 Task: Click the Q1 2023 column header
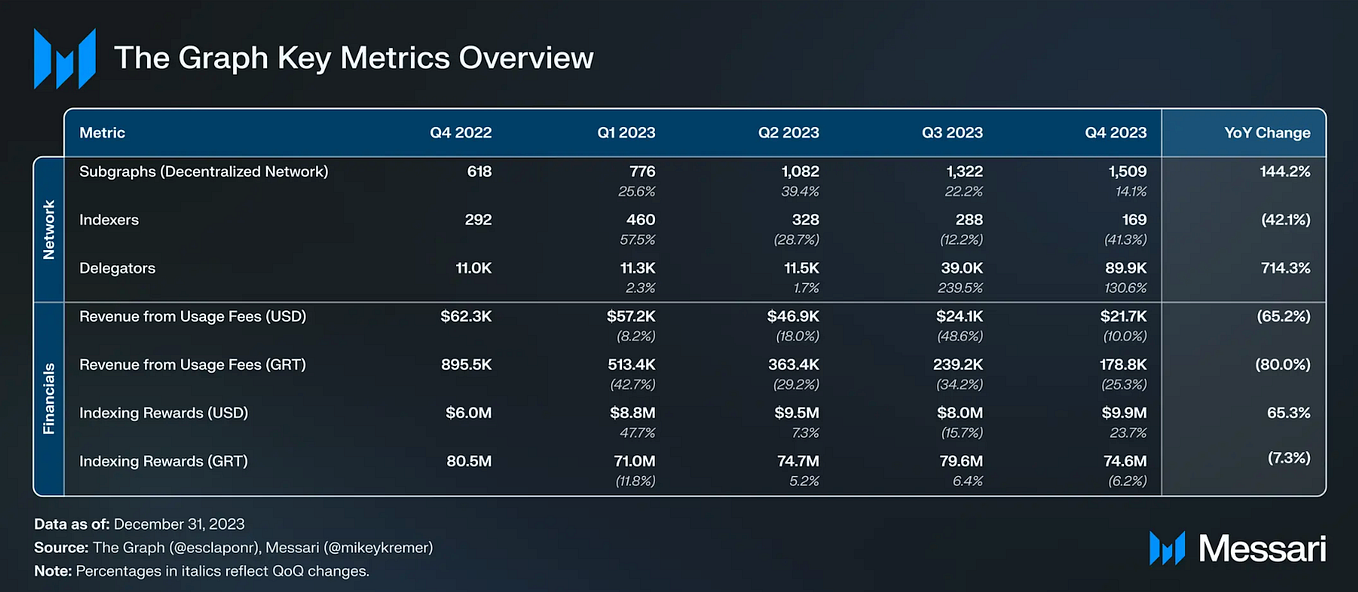click(624, 132)
